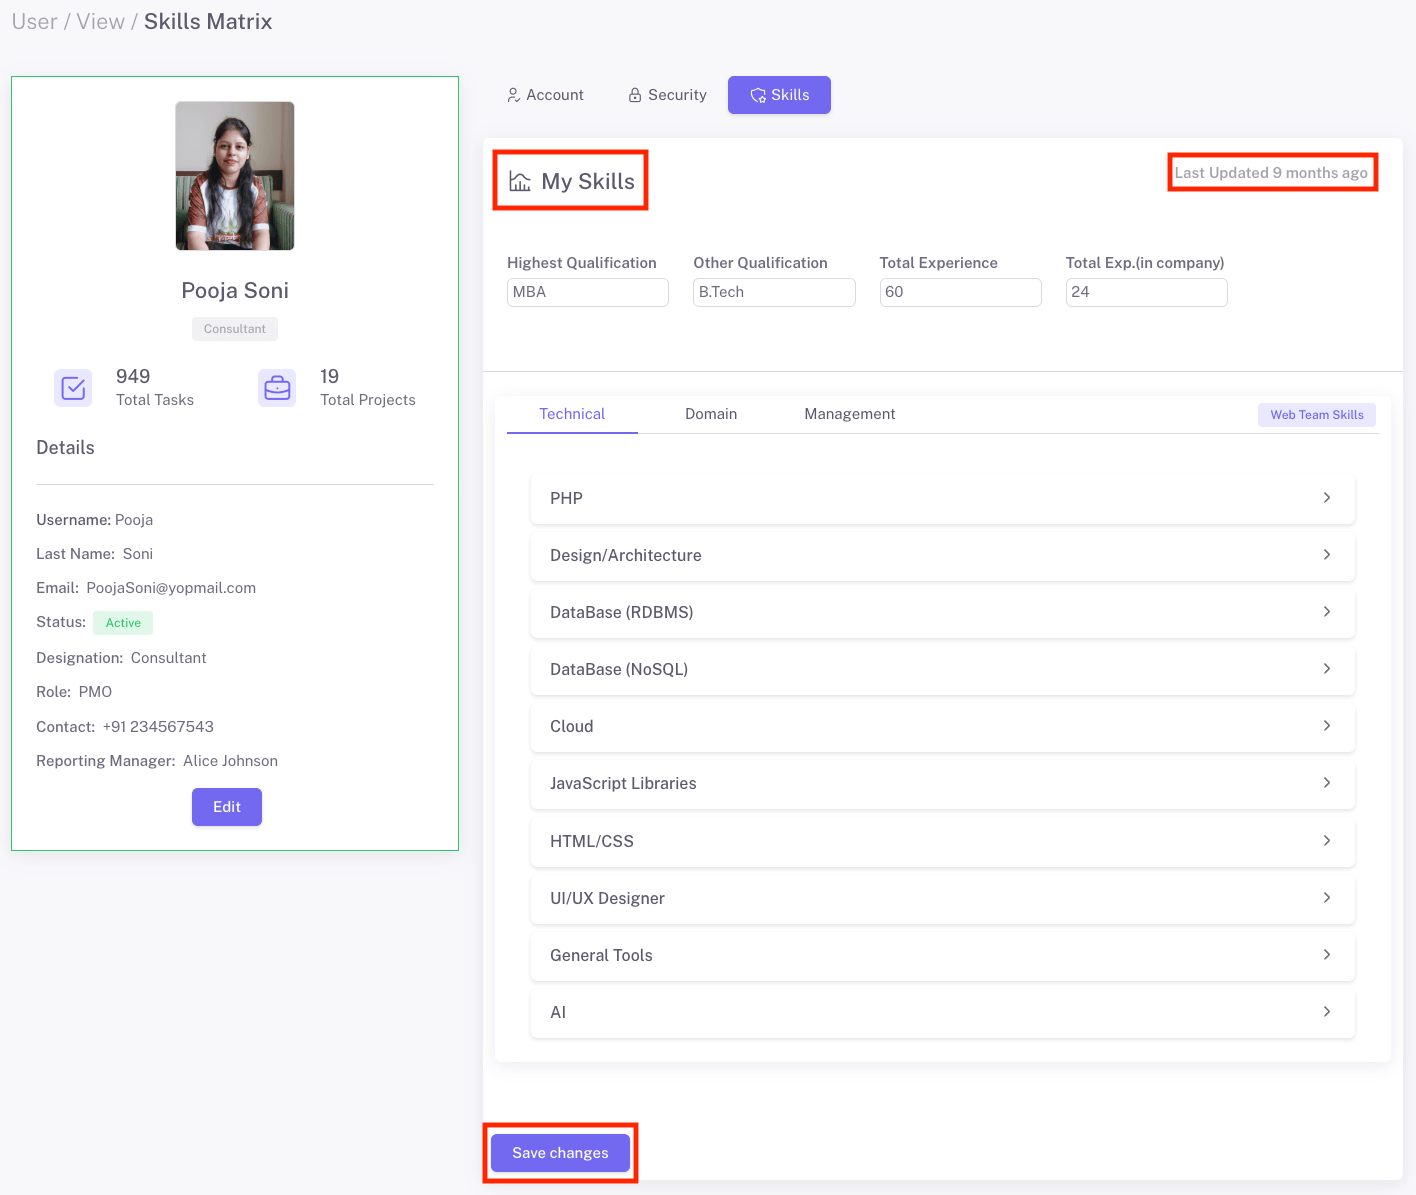Expand the DataBase (NoSQL) row
1416x1195 pixels.
click(942, 669)
